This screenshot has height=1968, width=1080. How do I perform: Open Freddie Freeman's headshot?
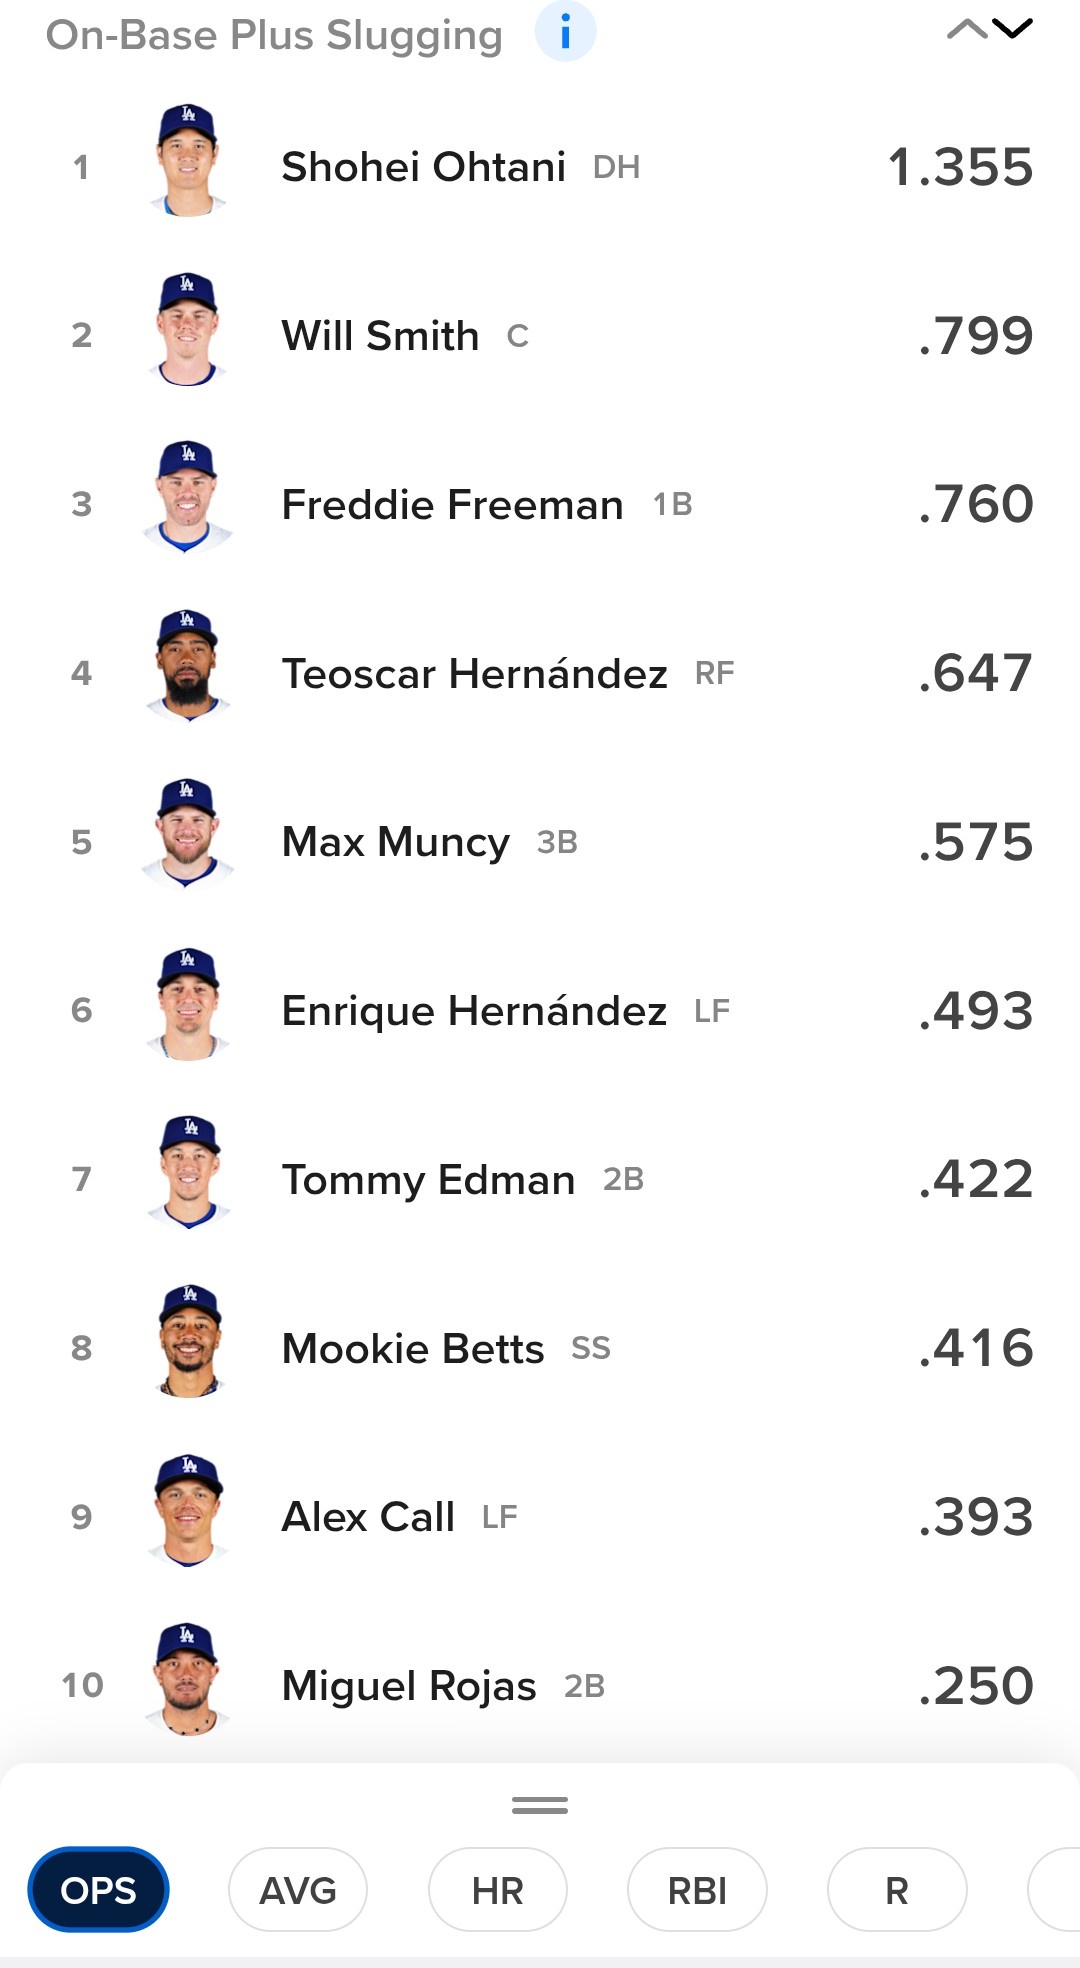[x=188, y=498]
